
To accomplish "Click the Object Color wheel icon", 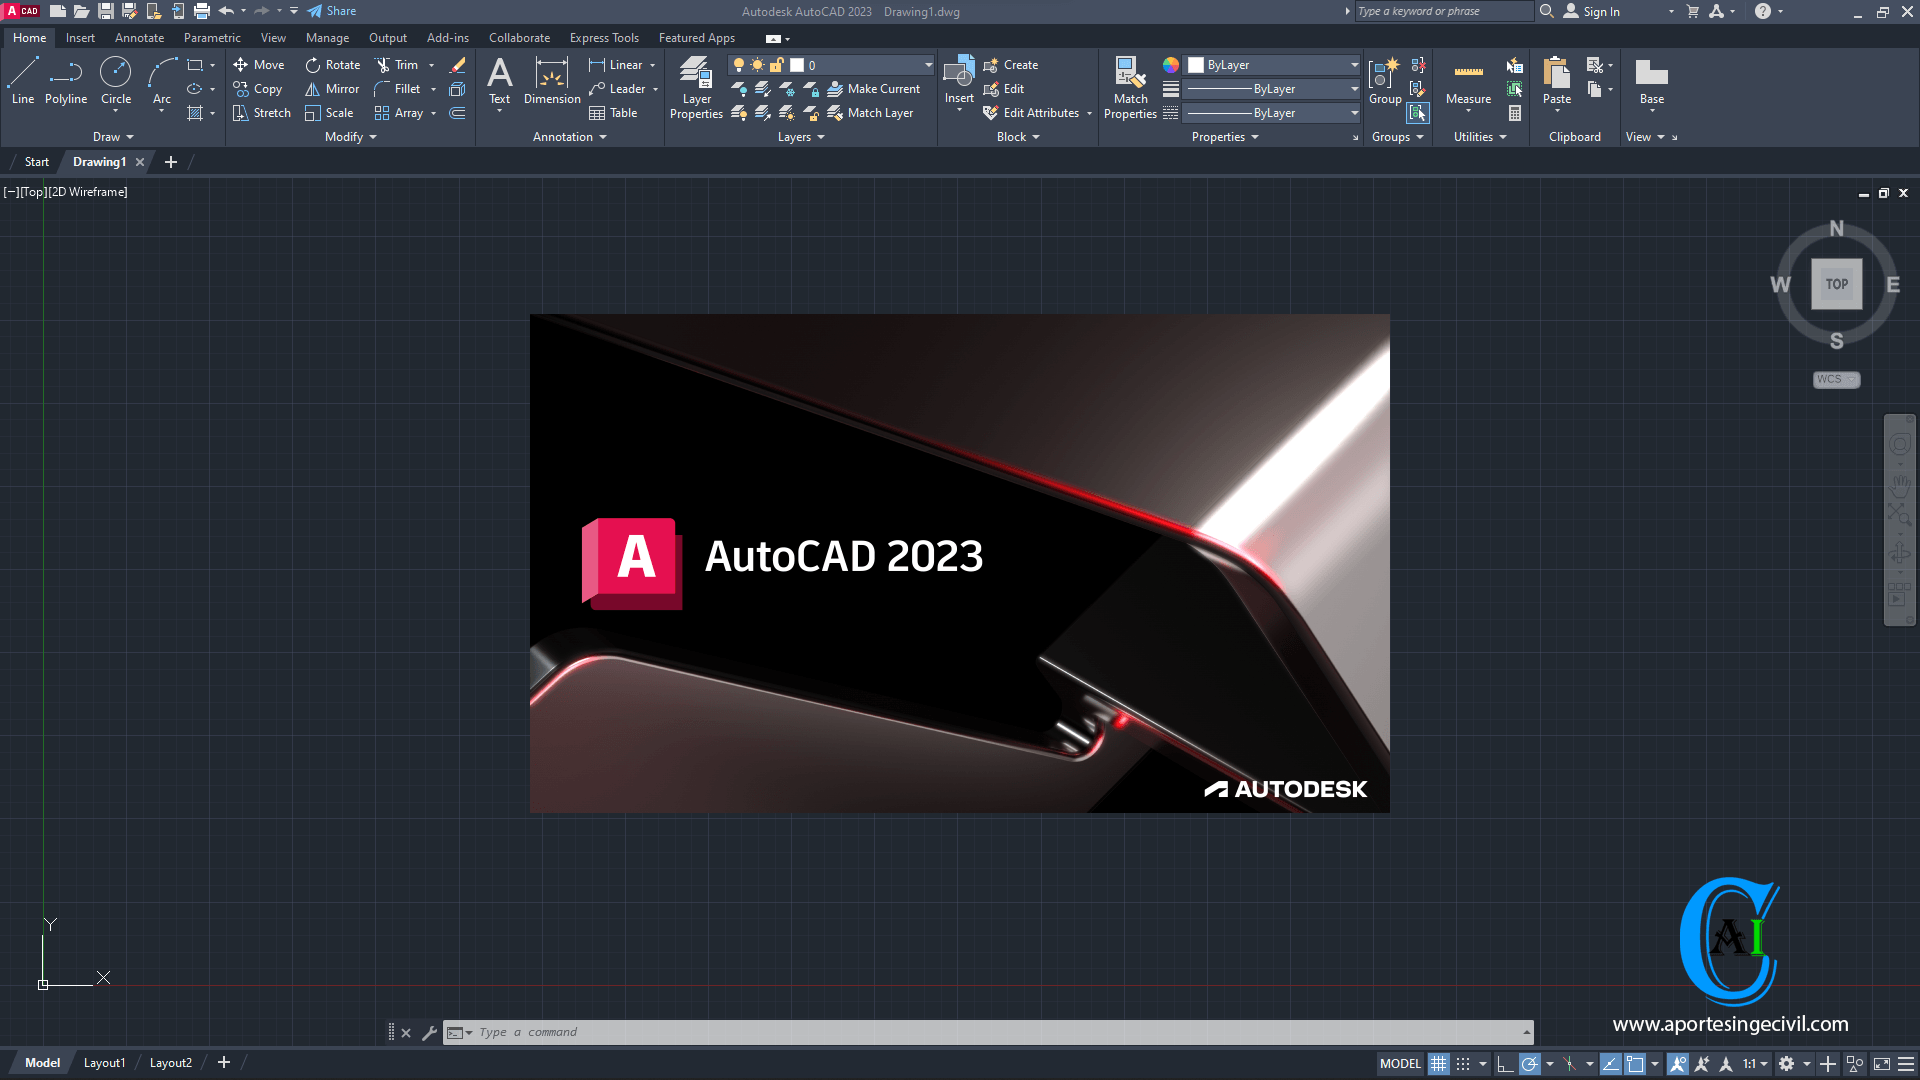I will click(x=1171, y=65).
